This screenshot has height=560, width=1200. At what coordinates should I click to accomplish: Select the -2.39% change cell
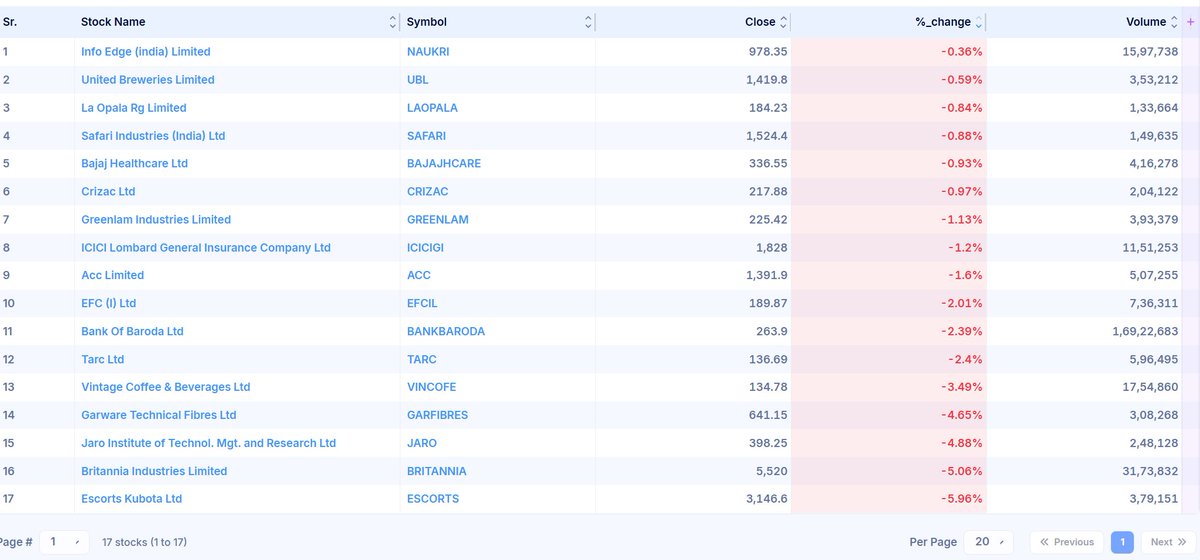pyautogui.click(x=889, y=331)
